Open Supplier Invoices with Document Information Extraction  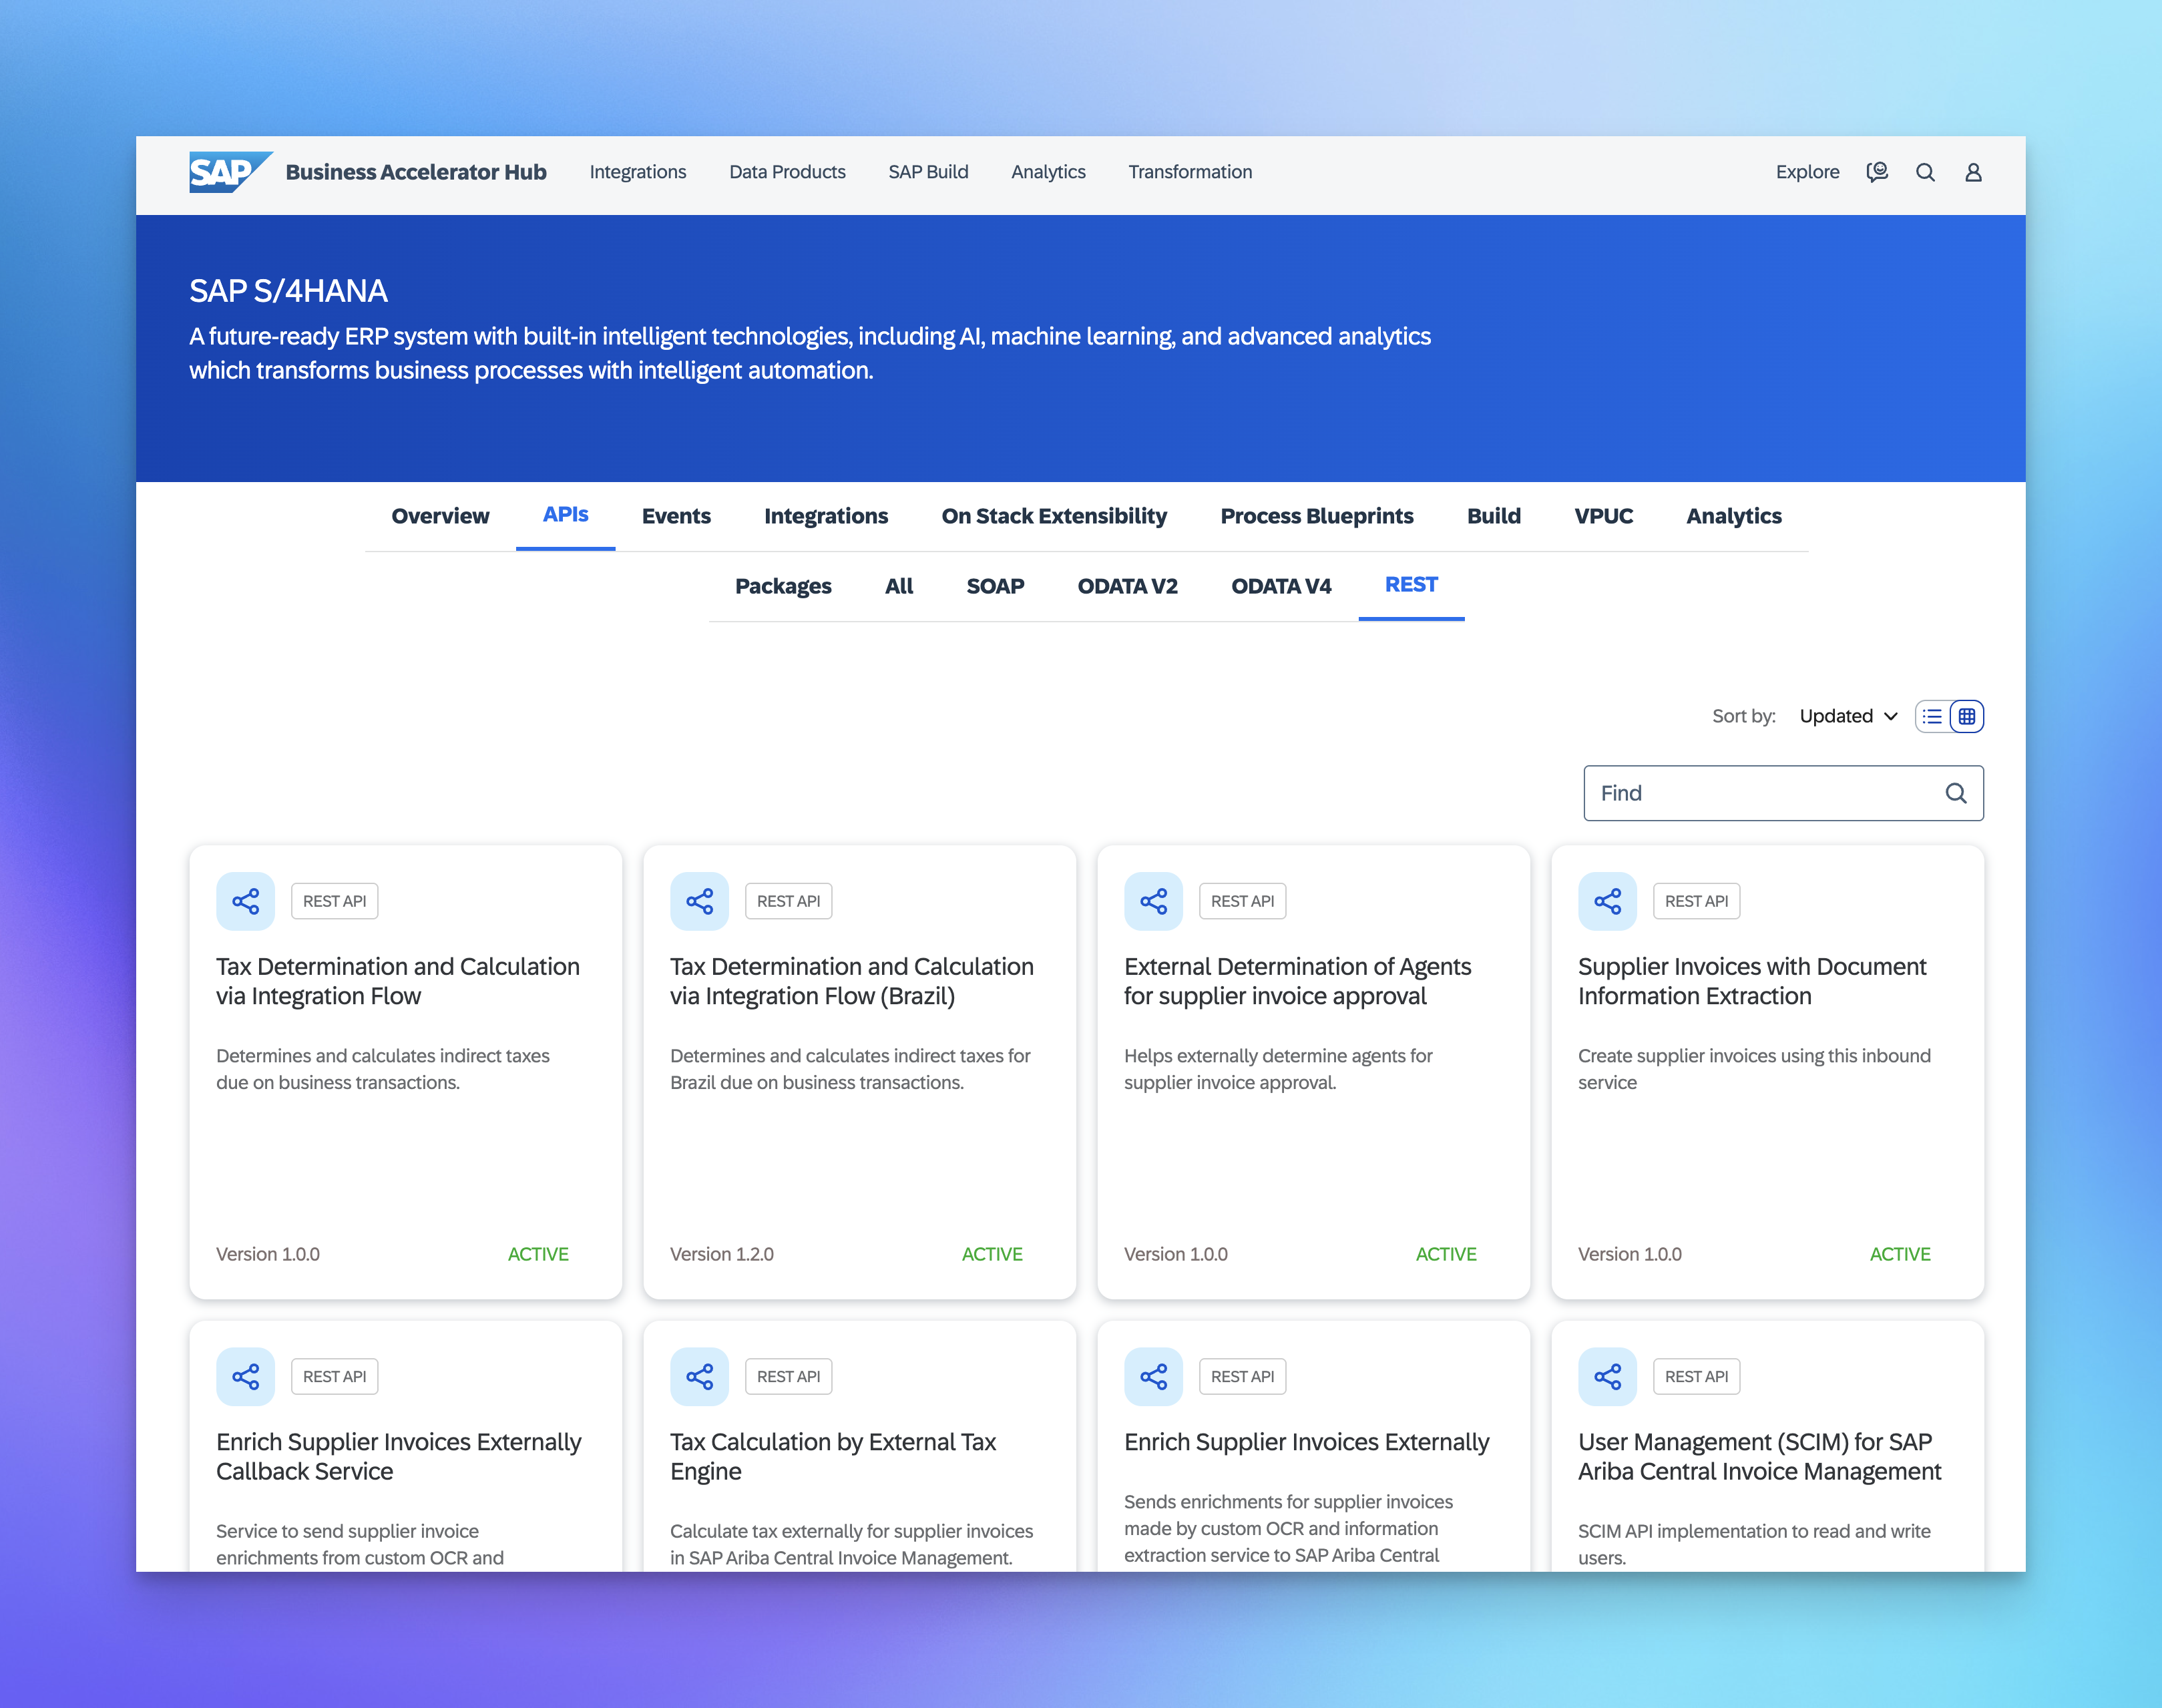(1752, 981)
